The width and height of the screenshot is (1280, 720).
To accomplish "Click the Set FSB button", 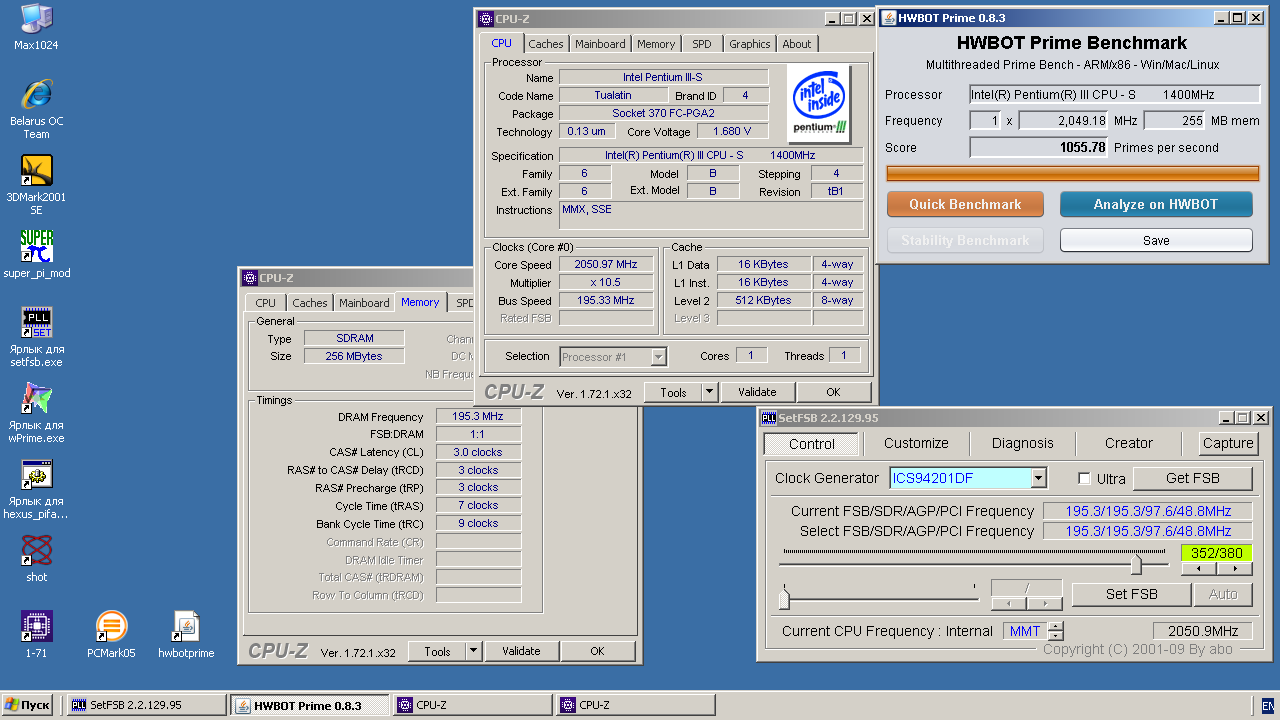I will tap(1131, 594).
